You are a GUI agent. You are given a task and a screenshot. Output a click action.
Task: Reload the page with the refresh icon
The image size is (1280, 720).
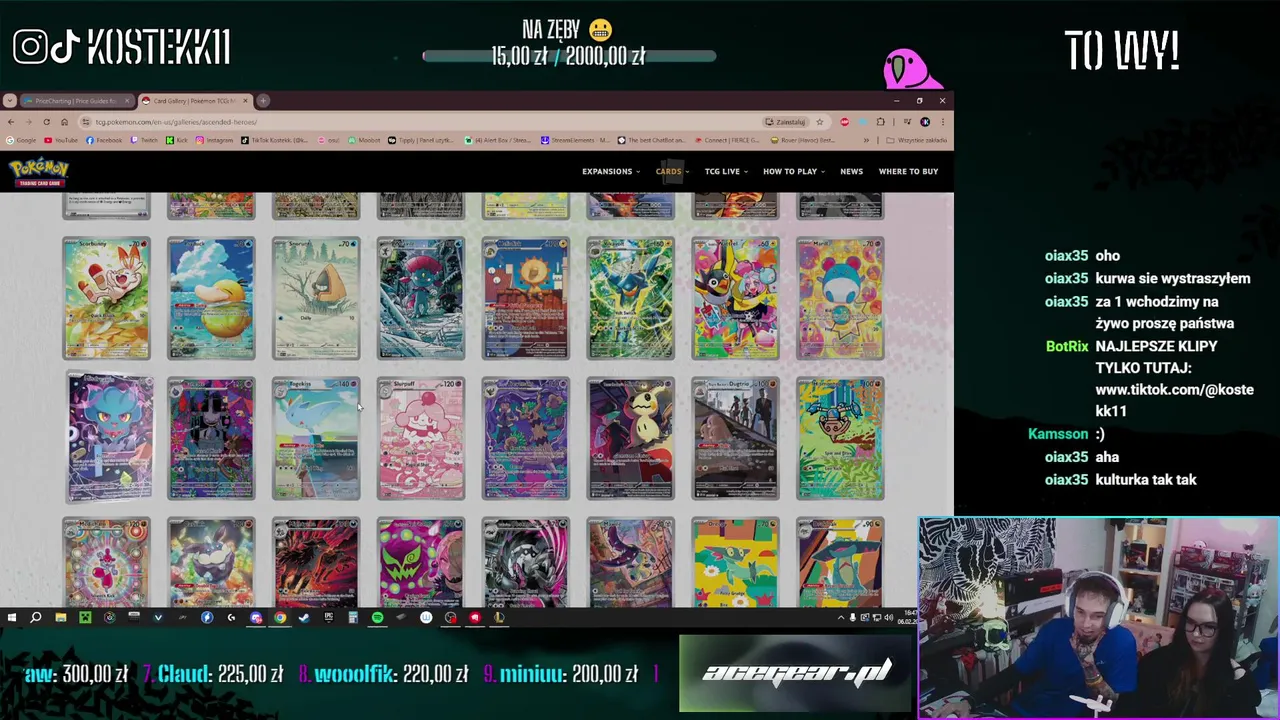pyautogui.click(x=46, y=122)
